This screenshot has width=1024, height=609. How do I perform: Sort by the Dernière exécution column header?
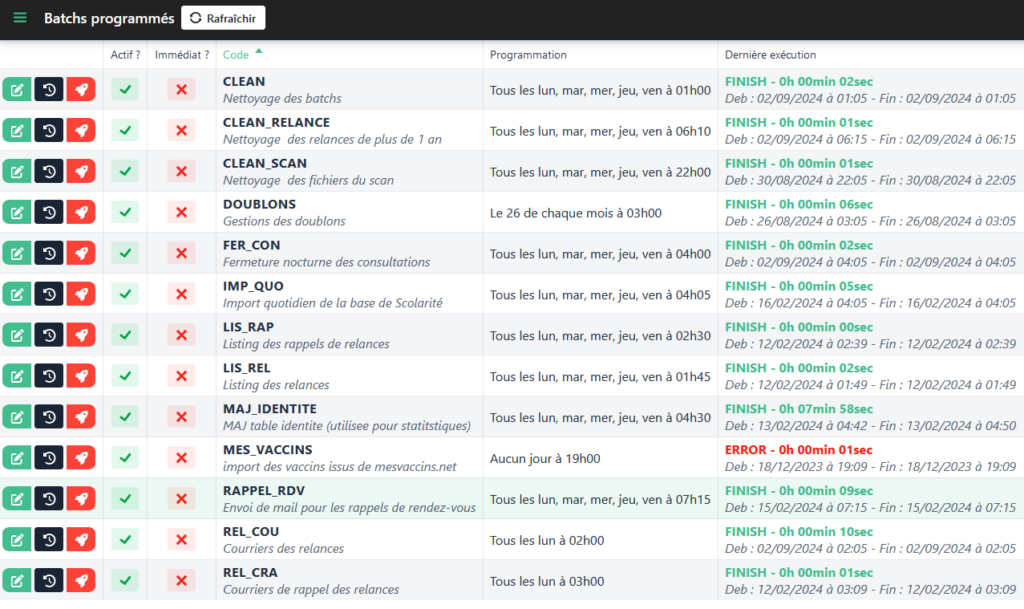770,55
